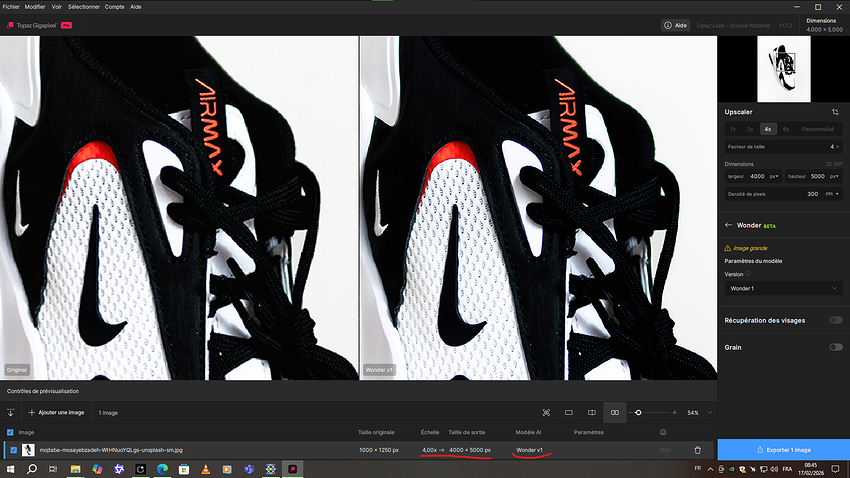The image size is (850, 478).
Task: Open the Modifier menu
Action: (x=35, y=7)
